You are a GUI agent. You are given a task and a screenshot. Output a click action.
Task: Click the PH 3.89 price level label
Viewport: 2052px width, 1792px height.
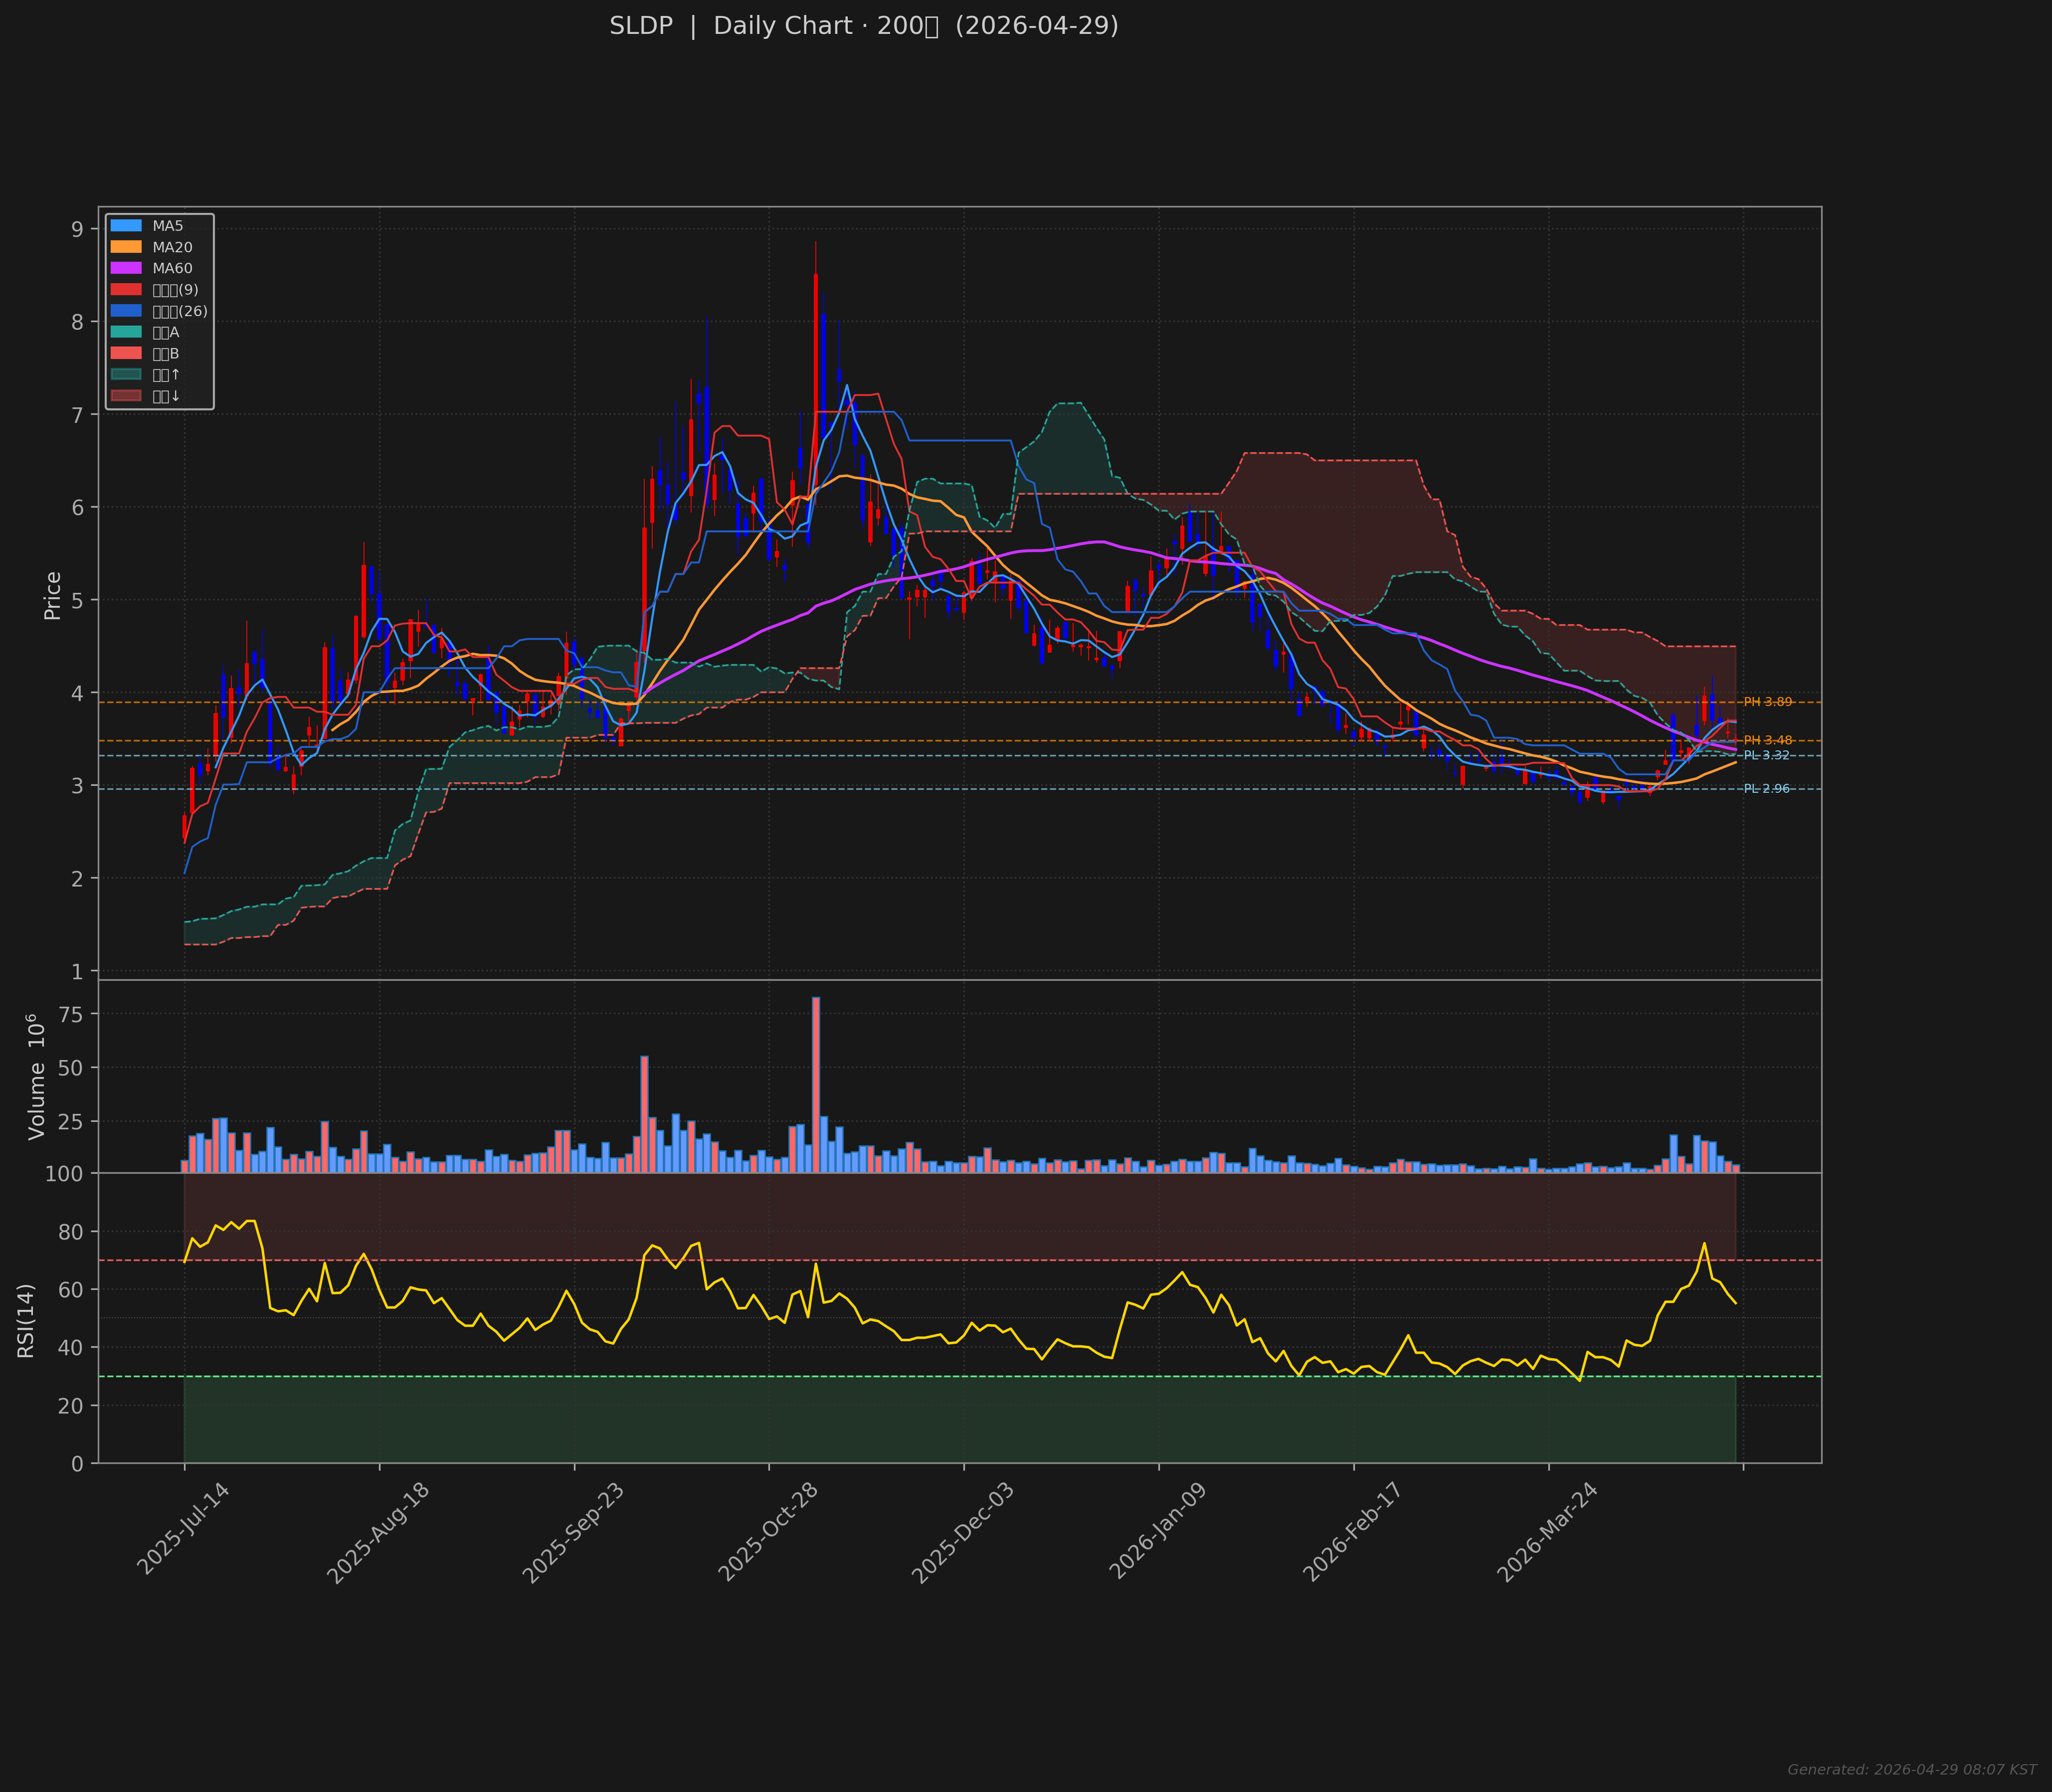pos(1767,702)
